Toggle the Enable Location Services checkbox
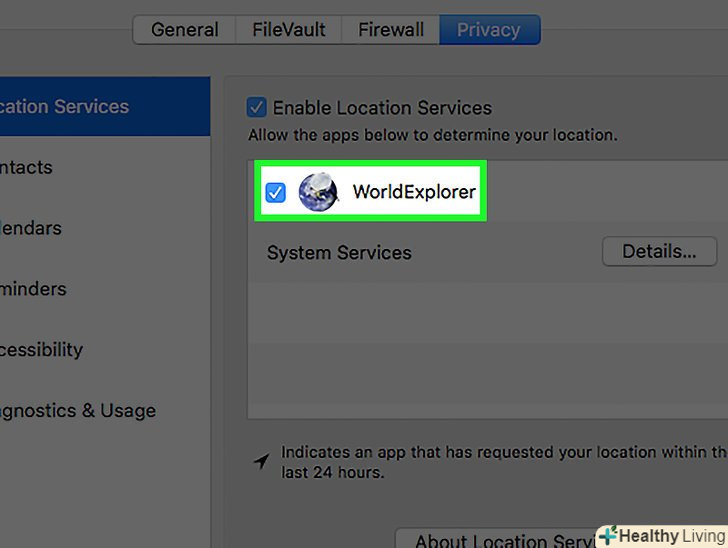728x548 pixels. tap(257, 108)
